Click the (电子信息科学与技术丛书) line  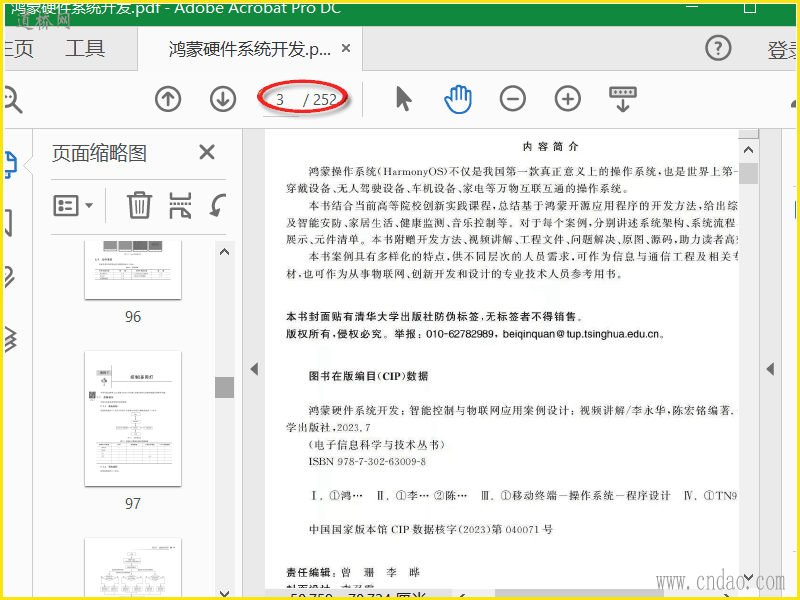(x=377, y=445)
